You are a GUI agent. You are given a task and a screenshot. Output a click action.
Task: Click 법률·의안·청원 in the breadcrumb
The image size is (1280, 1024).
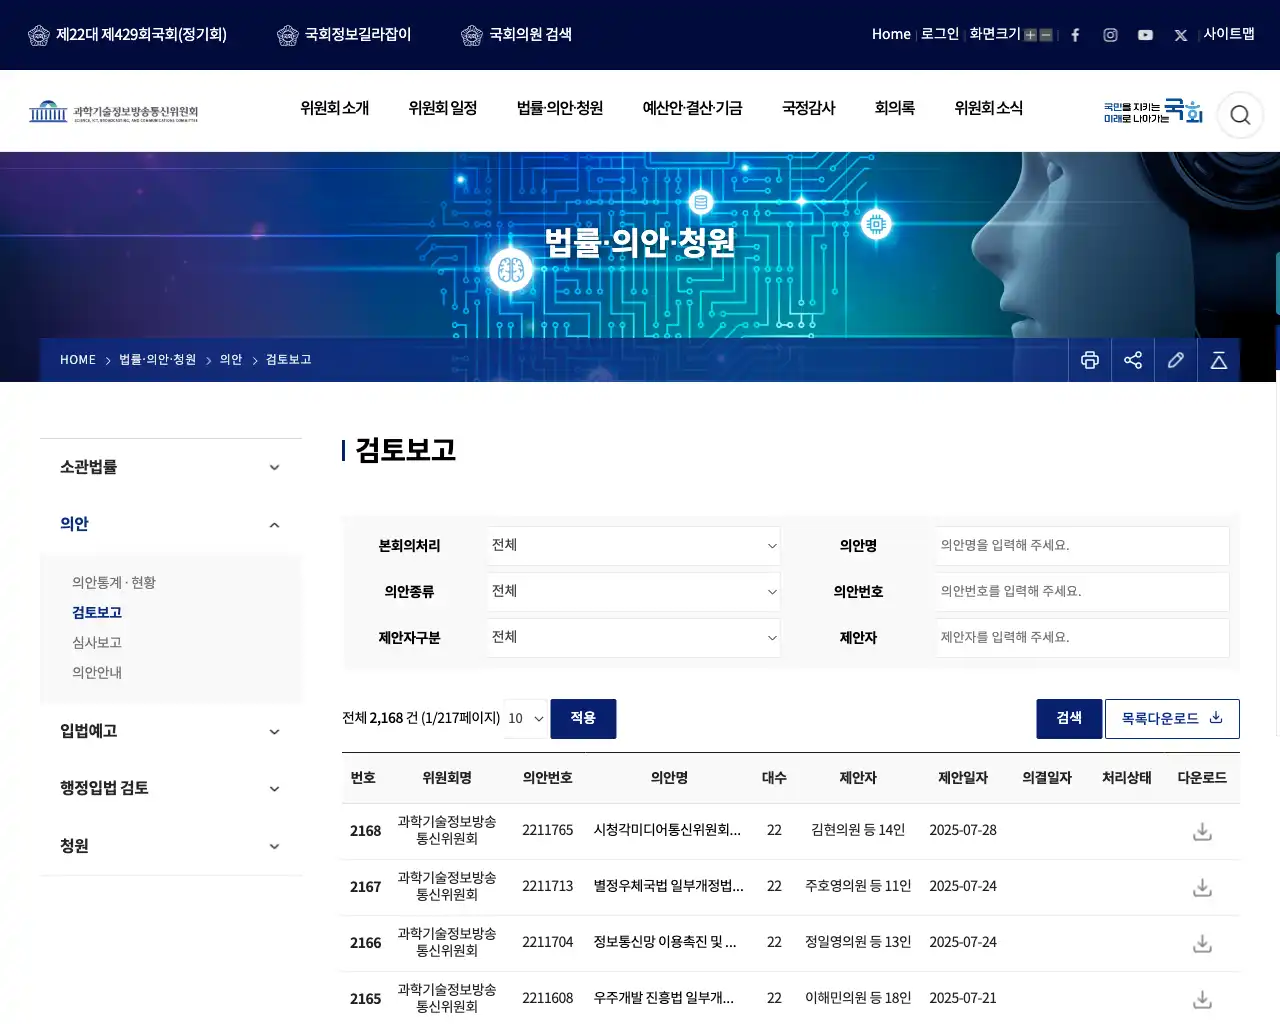point(158,360)
